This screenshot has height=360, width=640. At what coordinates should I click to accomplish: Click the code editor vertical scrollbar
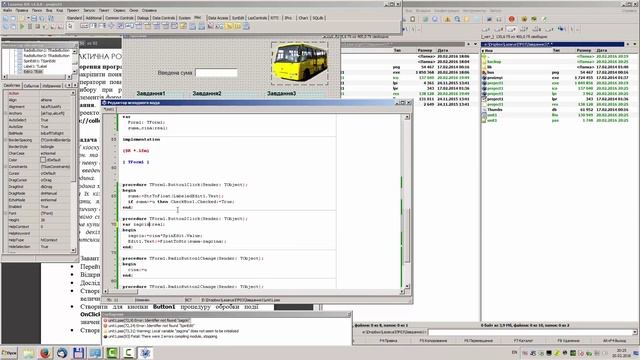point(407,202)
